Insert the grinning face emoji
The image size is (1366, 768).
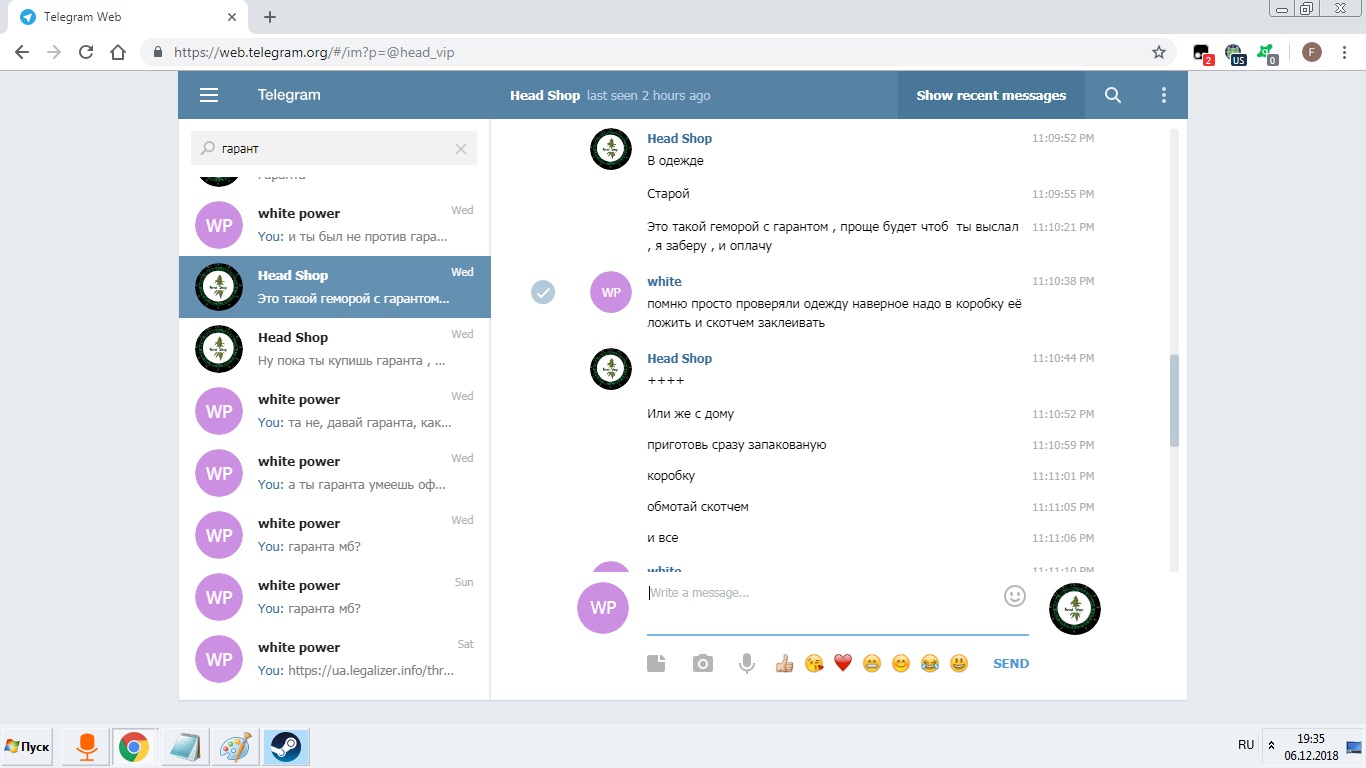[872, 663]
